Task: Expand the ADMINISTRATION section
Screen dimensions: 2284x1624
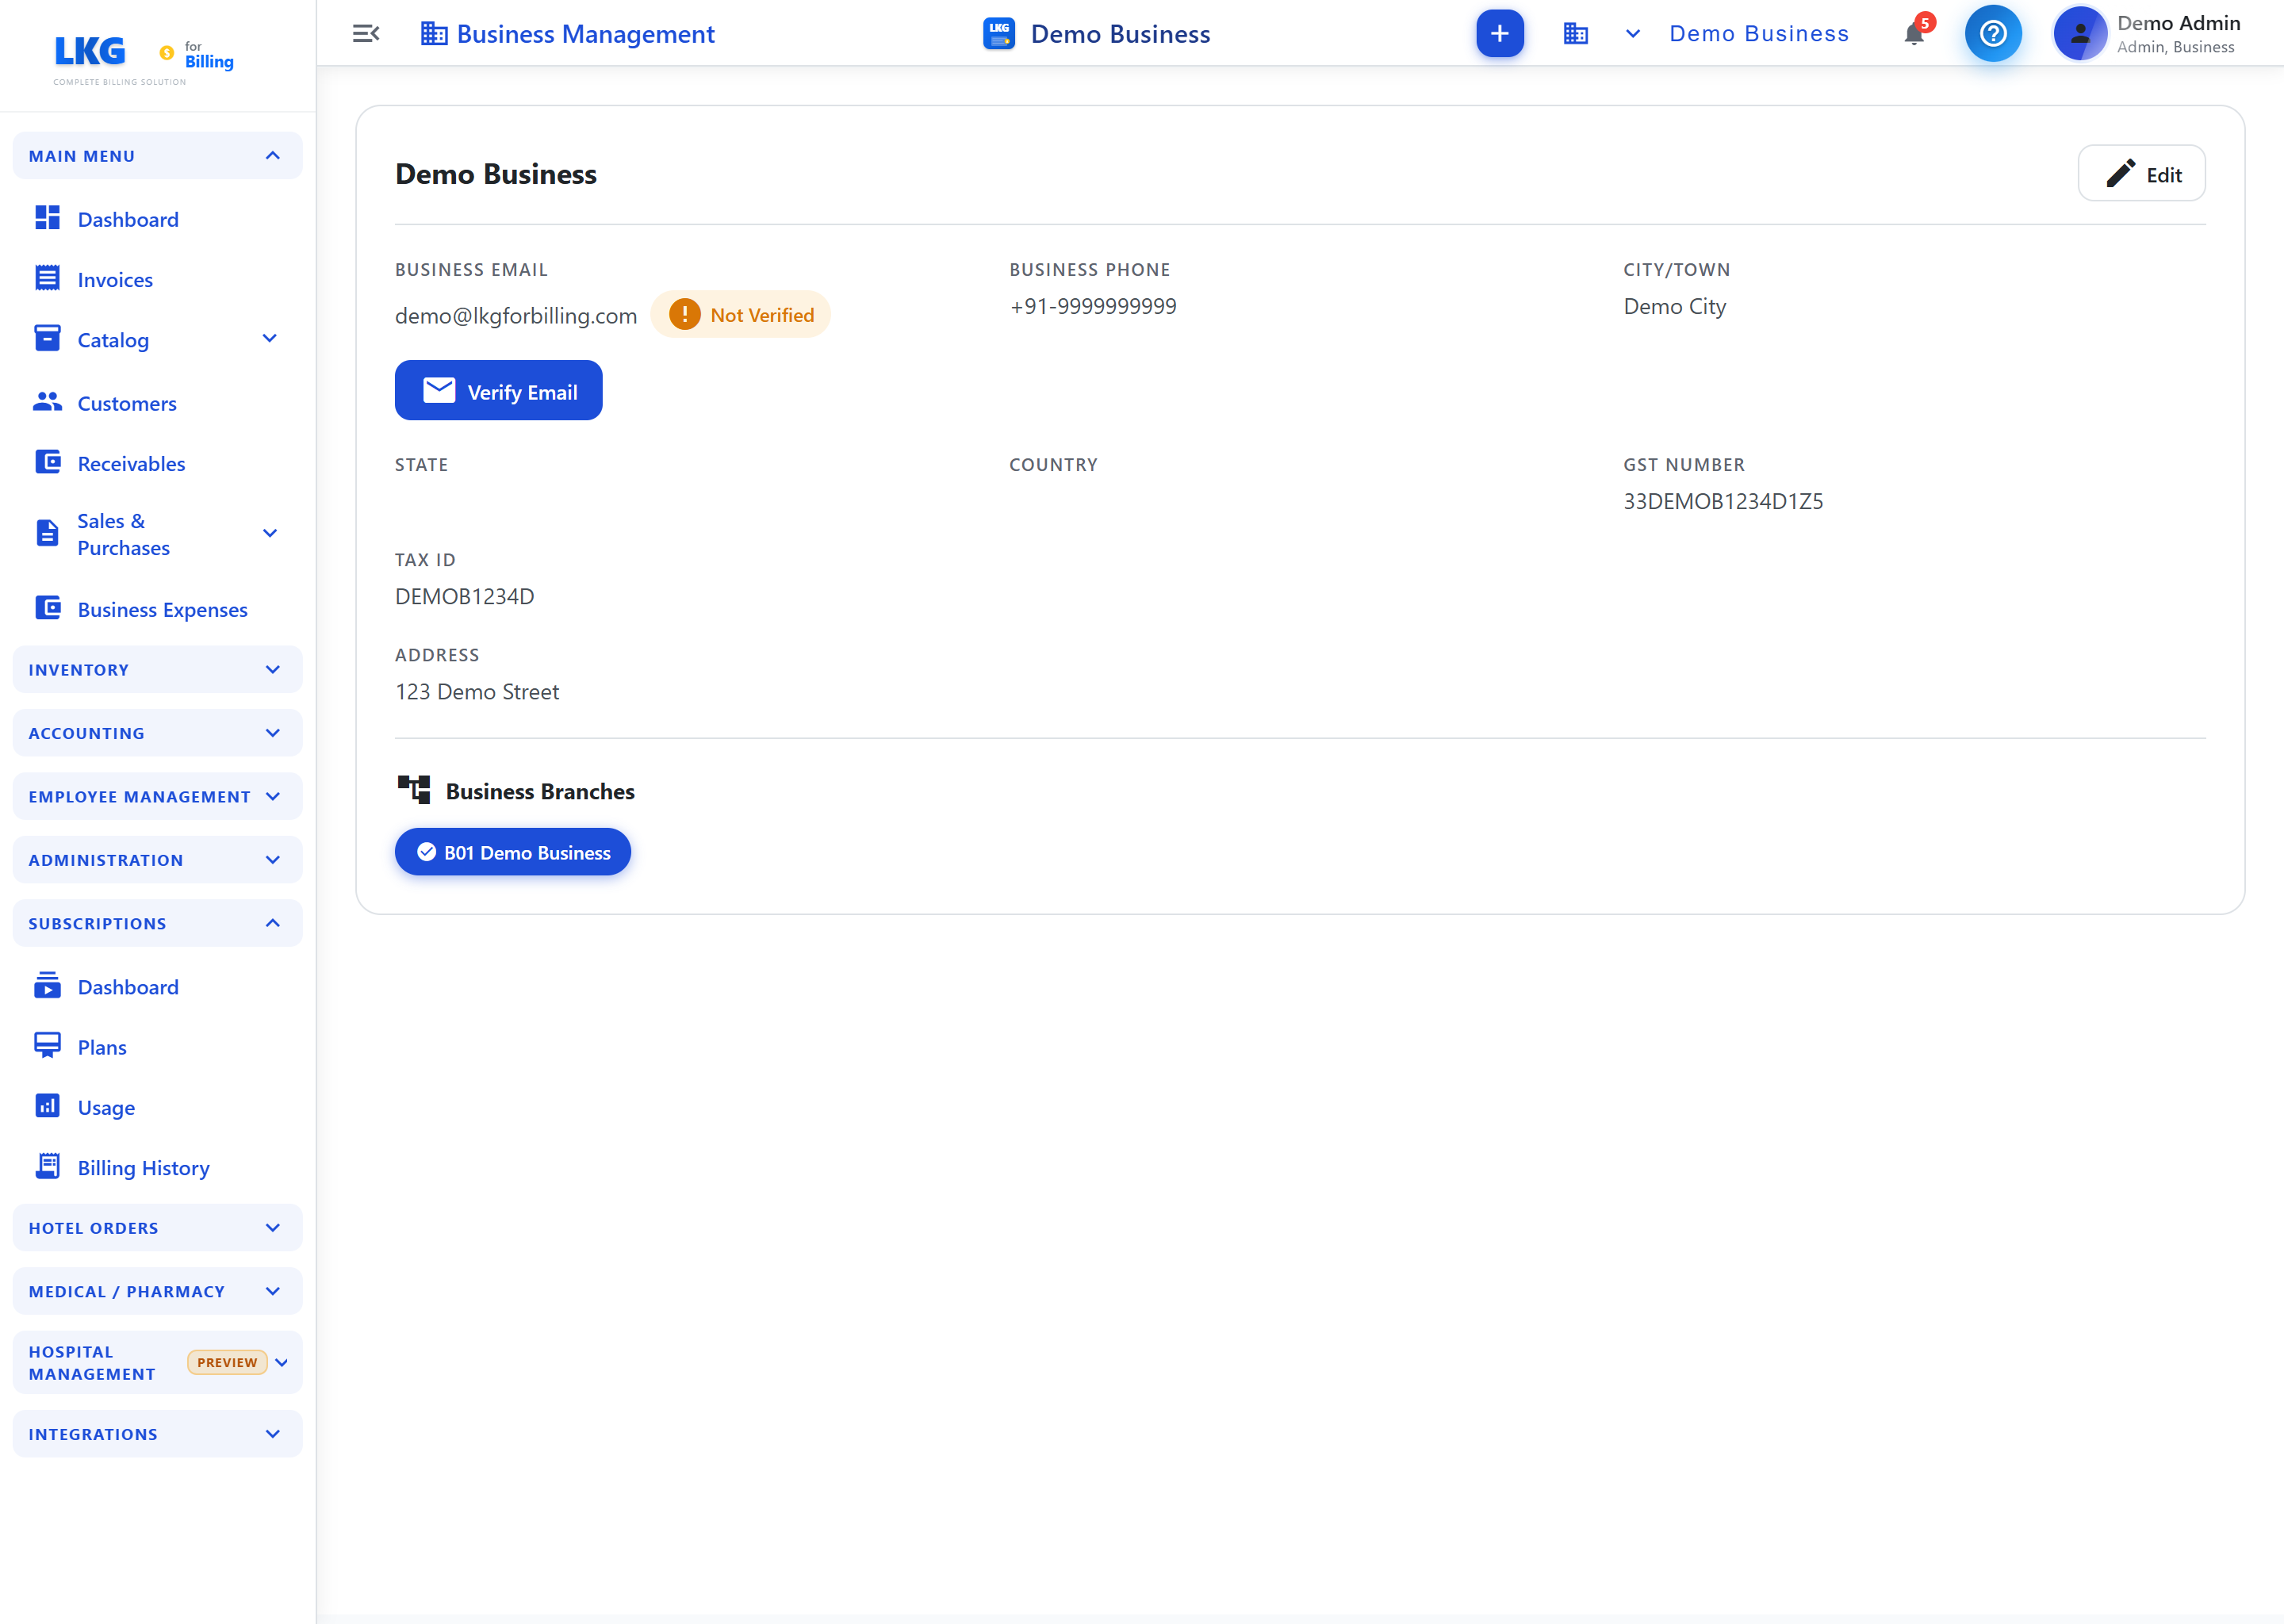Action: [x=157, y=860]
